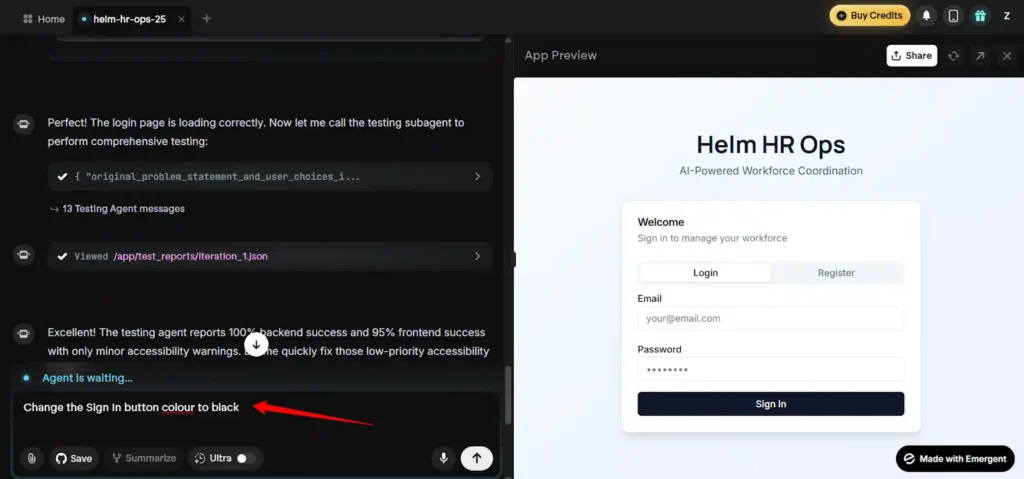Expand the 13 Testing Agent messages
This screenshot has width=1024, height=479.
click(118, 208)
